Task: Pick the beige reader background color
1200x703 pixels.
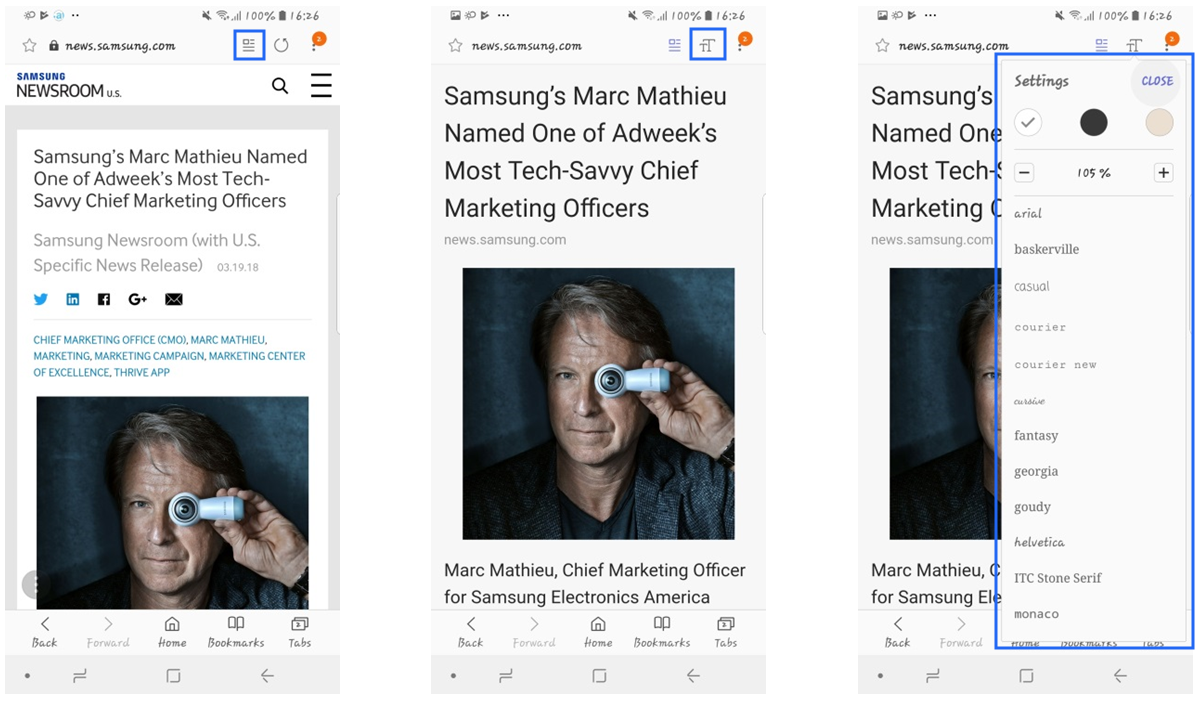Action: pos(1159,123)
